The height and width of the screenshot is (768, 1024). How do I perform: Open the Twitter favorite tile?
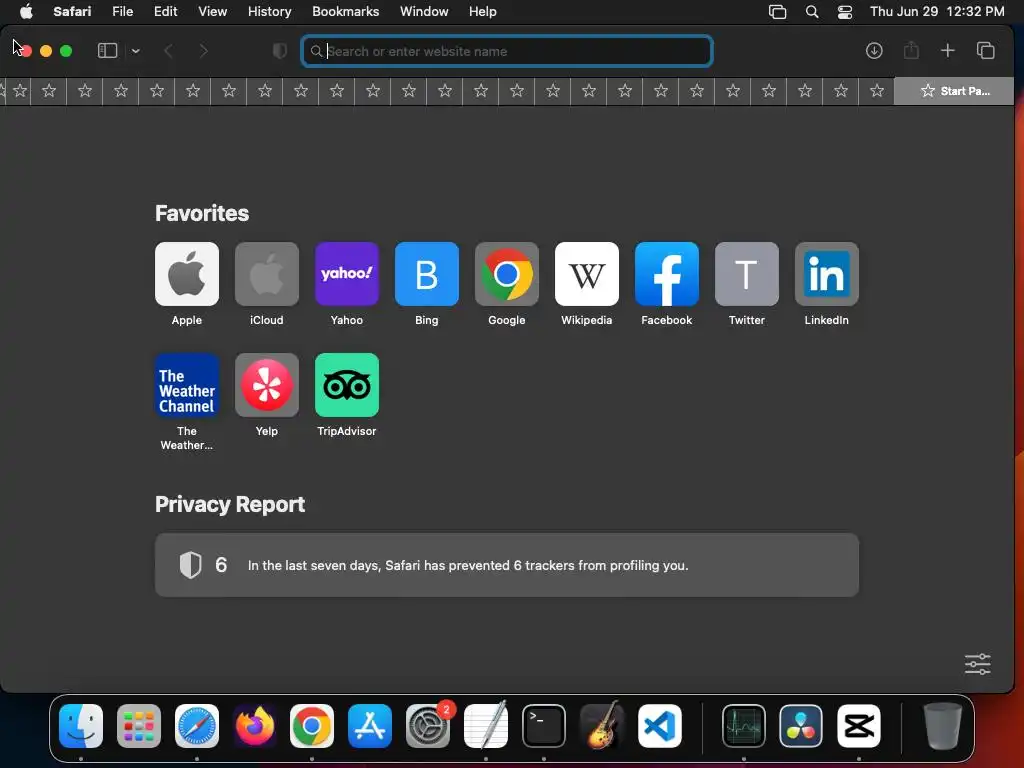pyautogui.click(x=746, y=274)
